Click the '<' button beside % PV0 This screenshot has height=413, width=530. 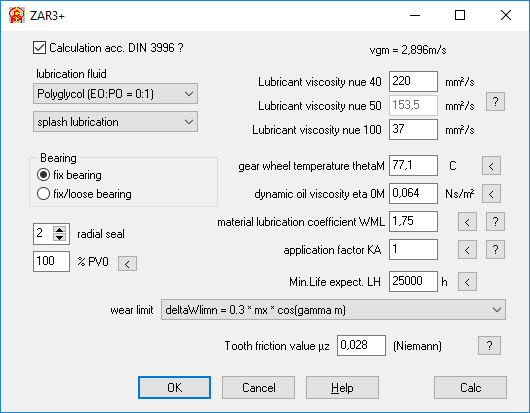click(127, 264)
